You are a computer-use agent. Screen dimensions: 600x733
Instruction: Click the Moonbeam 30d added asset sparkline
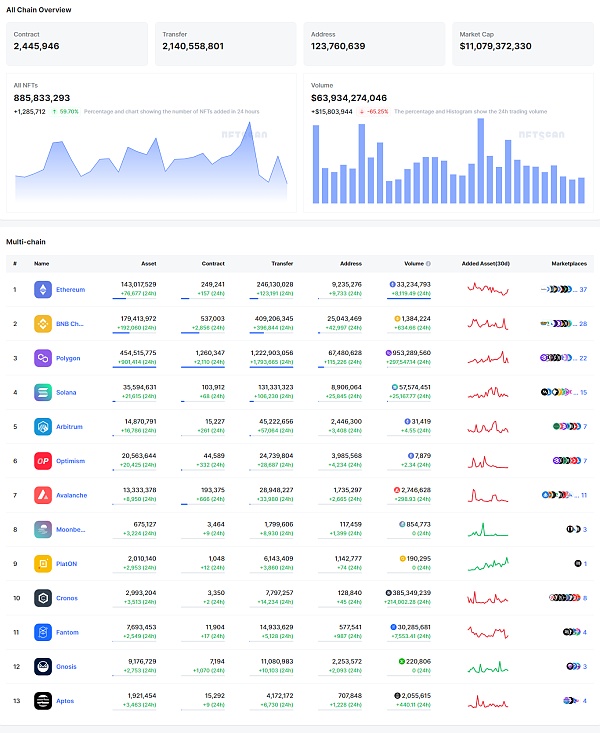(488, 529)
